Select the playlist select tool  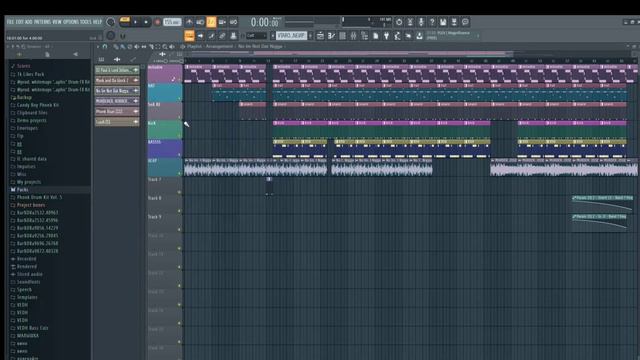(158, 47)
